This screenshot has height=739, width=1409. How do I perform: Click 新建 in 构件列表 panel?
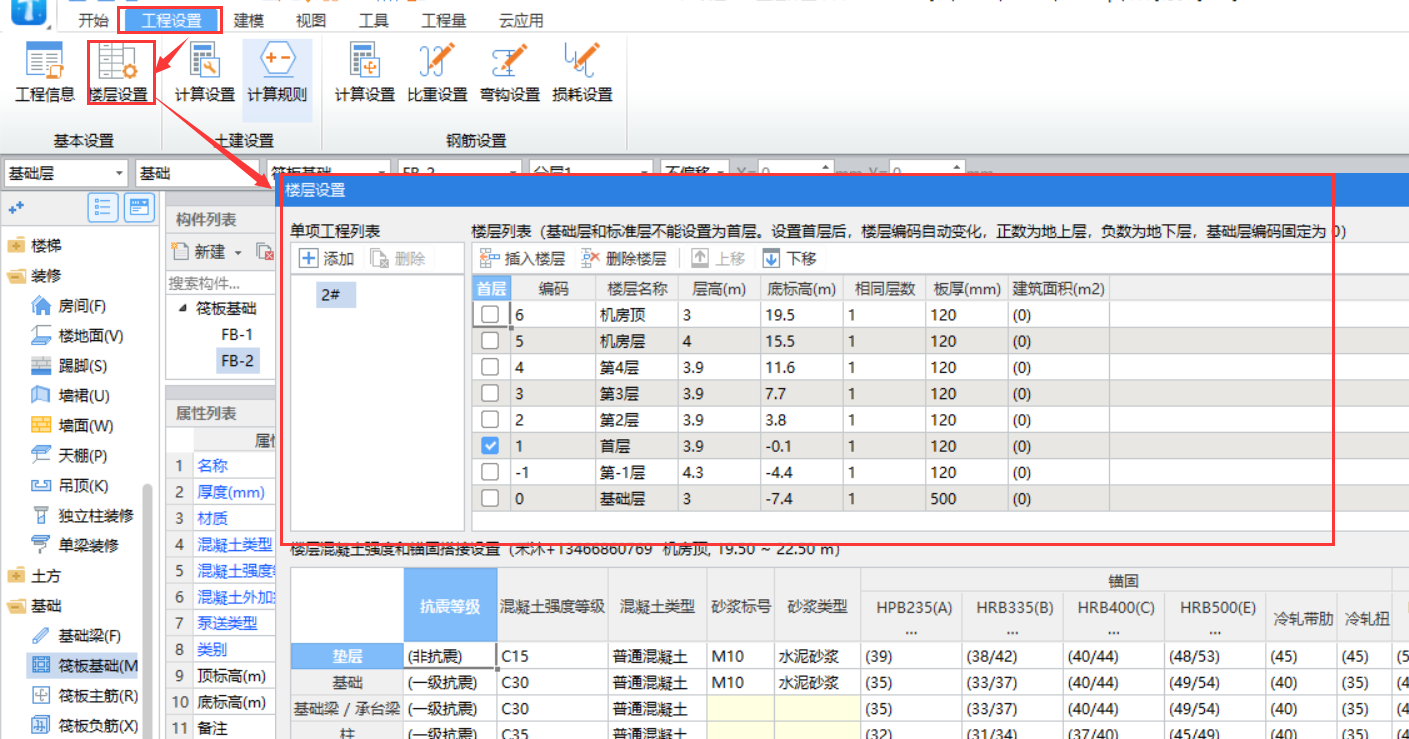coord(198,251)
